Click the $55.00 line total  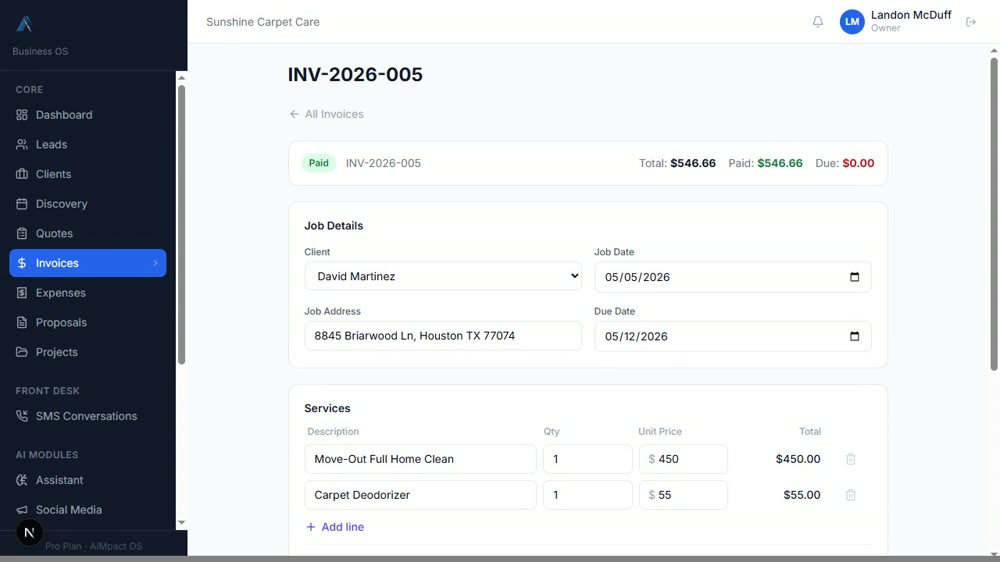coord(802,495)
